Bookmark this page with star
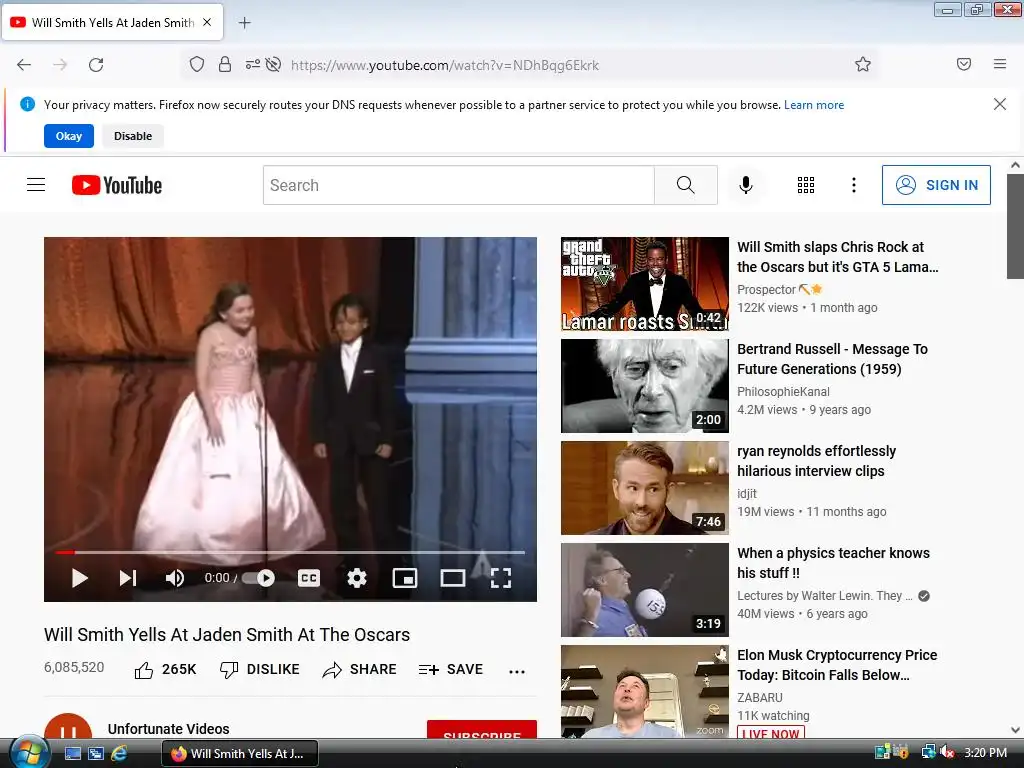 point(863,64)
